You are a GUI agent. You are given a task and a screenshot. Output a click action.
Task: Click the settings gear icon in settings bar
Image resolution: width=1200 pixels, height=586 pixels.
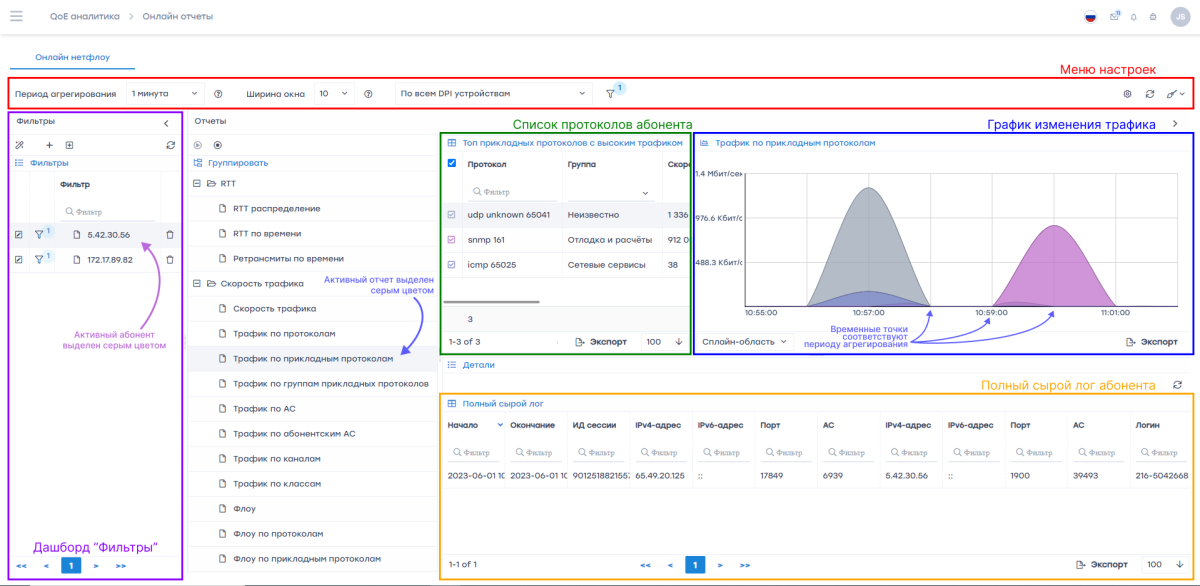click(1127, 94)
